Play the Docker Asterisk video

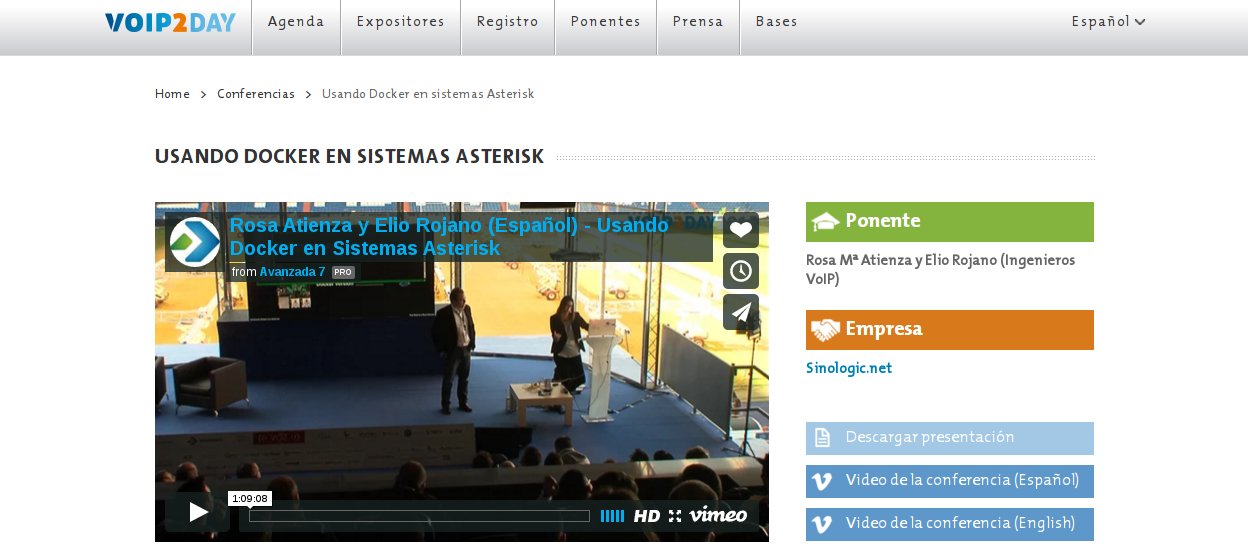tap(198, 512)
